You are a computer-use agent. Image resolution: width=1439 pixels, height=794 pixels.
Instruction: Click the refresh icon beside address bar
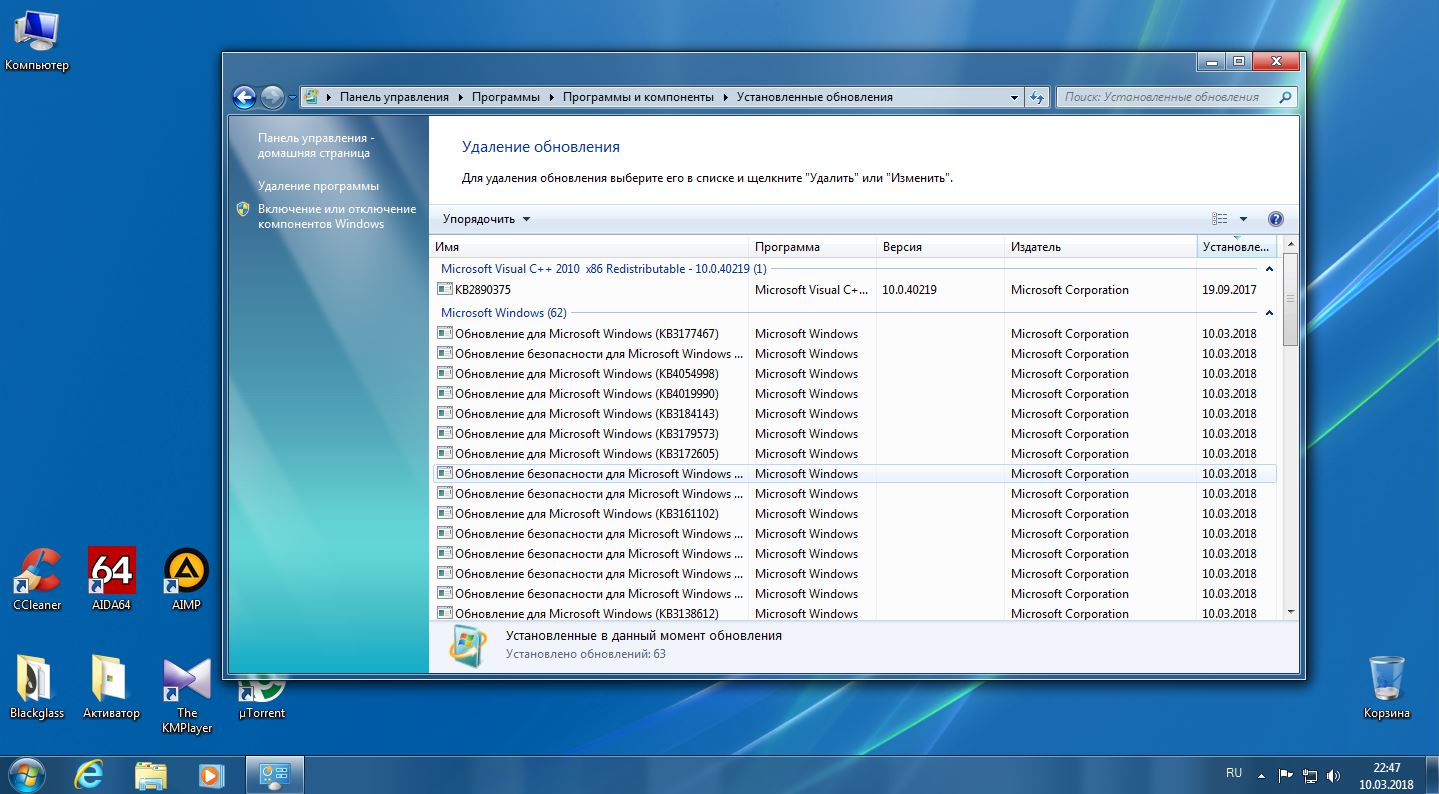(x=1037, y=97)
